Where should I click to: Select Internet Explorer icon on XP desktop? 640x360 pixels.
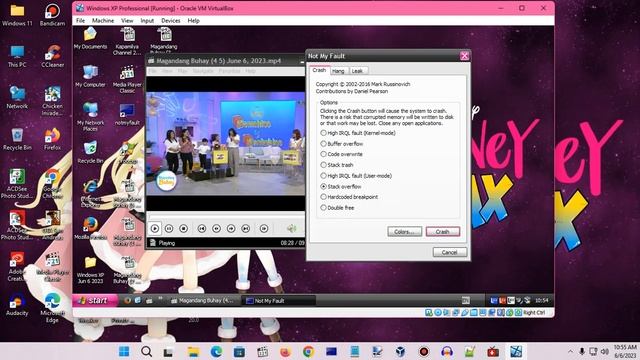(x=90, y=192)
